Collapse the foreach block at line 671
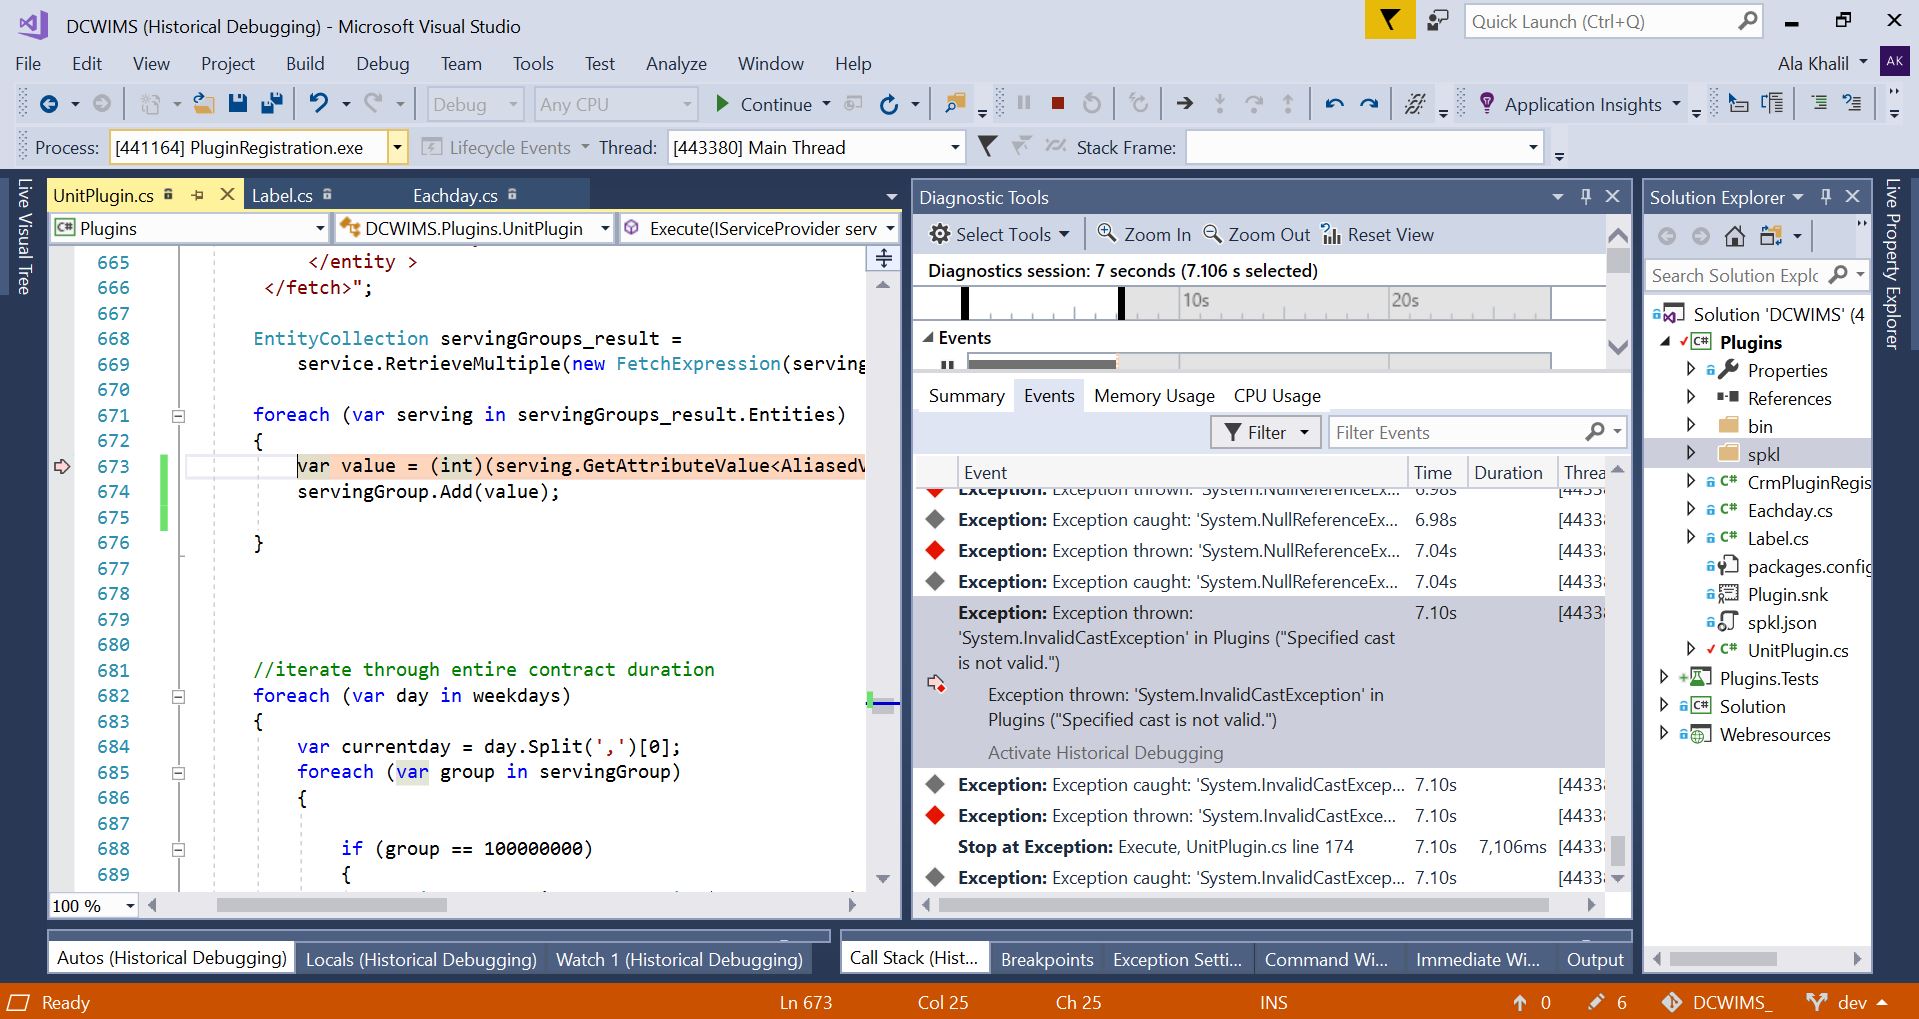 tap(178, 416)
